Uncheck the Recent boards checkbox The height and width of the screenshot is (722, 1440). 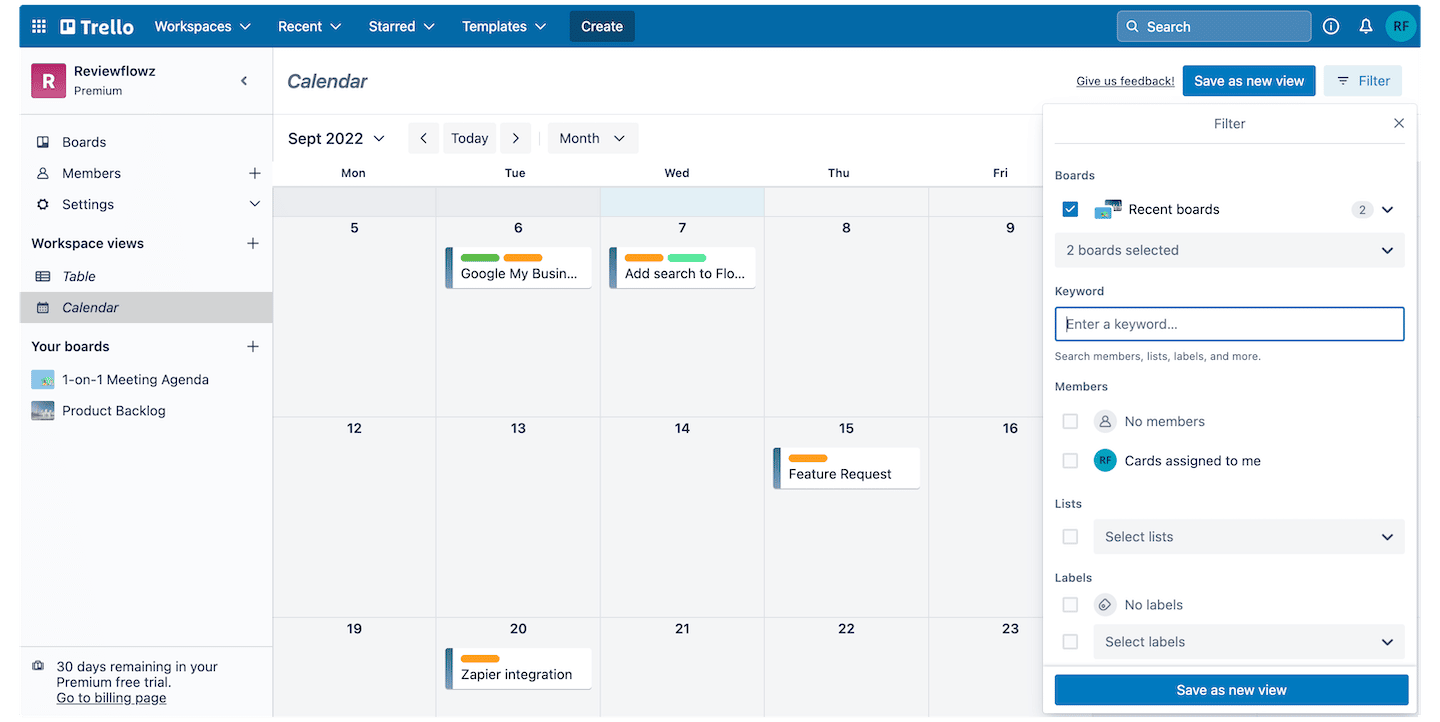[x=1070, y=209]
